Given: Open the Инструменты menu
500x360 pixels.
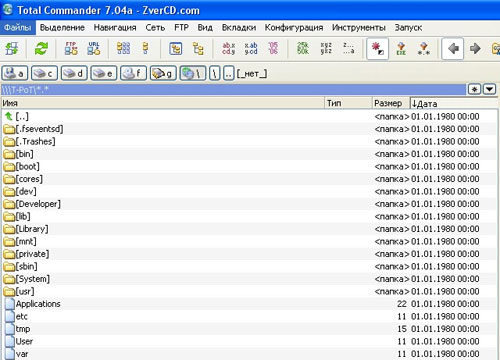Looking at the screenshot, I should 359,27.
